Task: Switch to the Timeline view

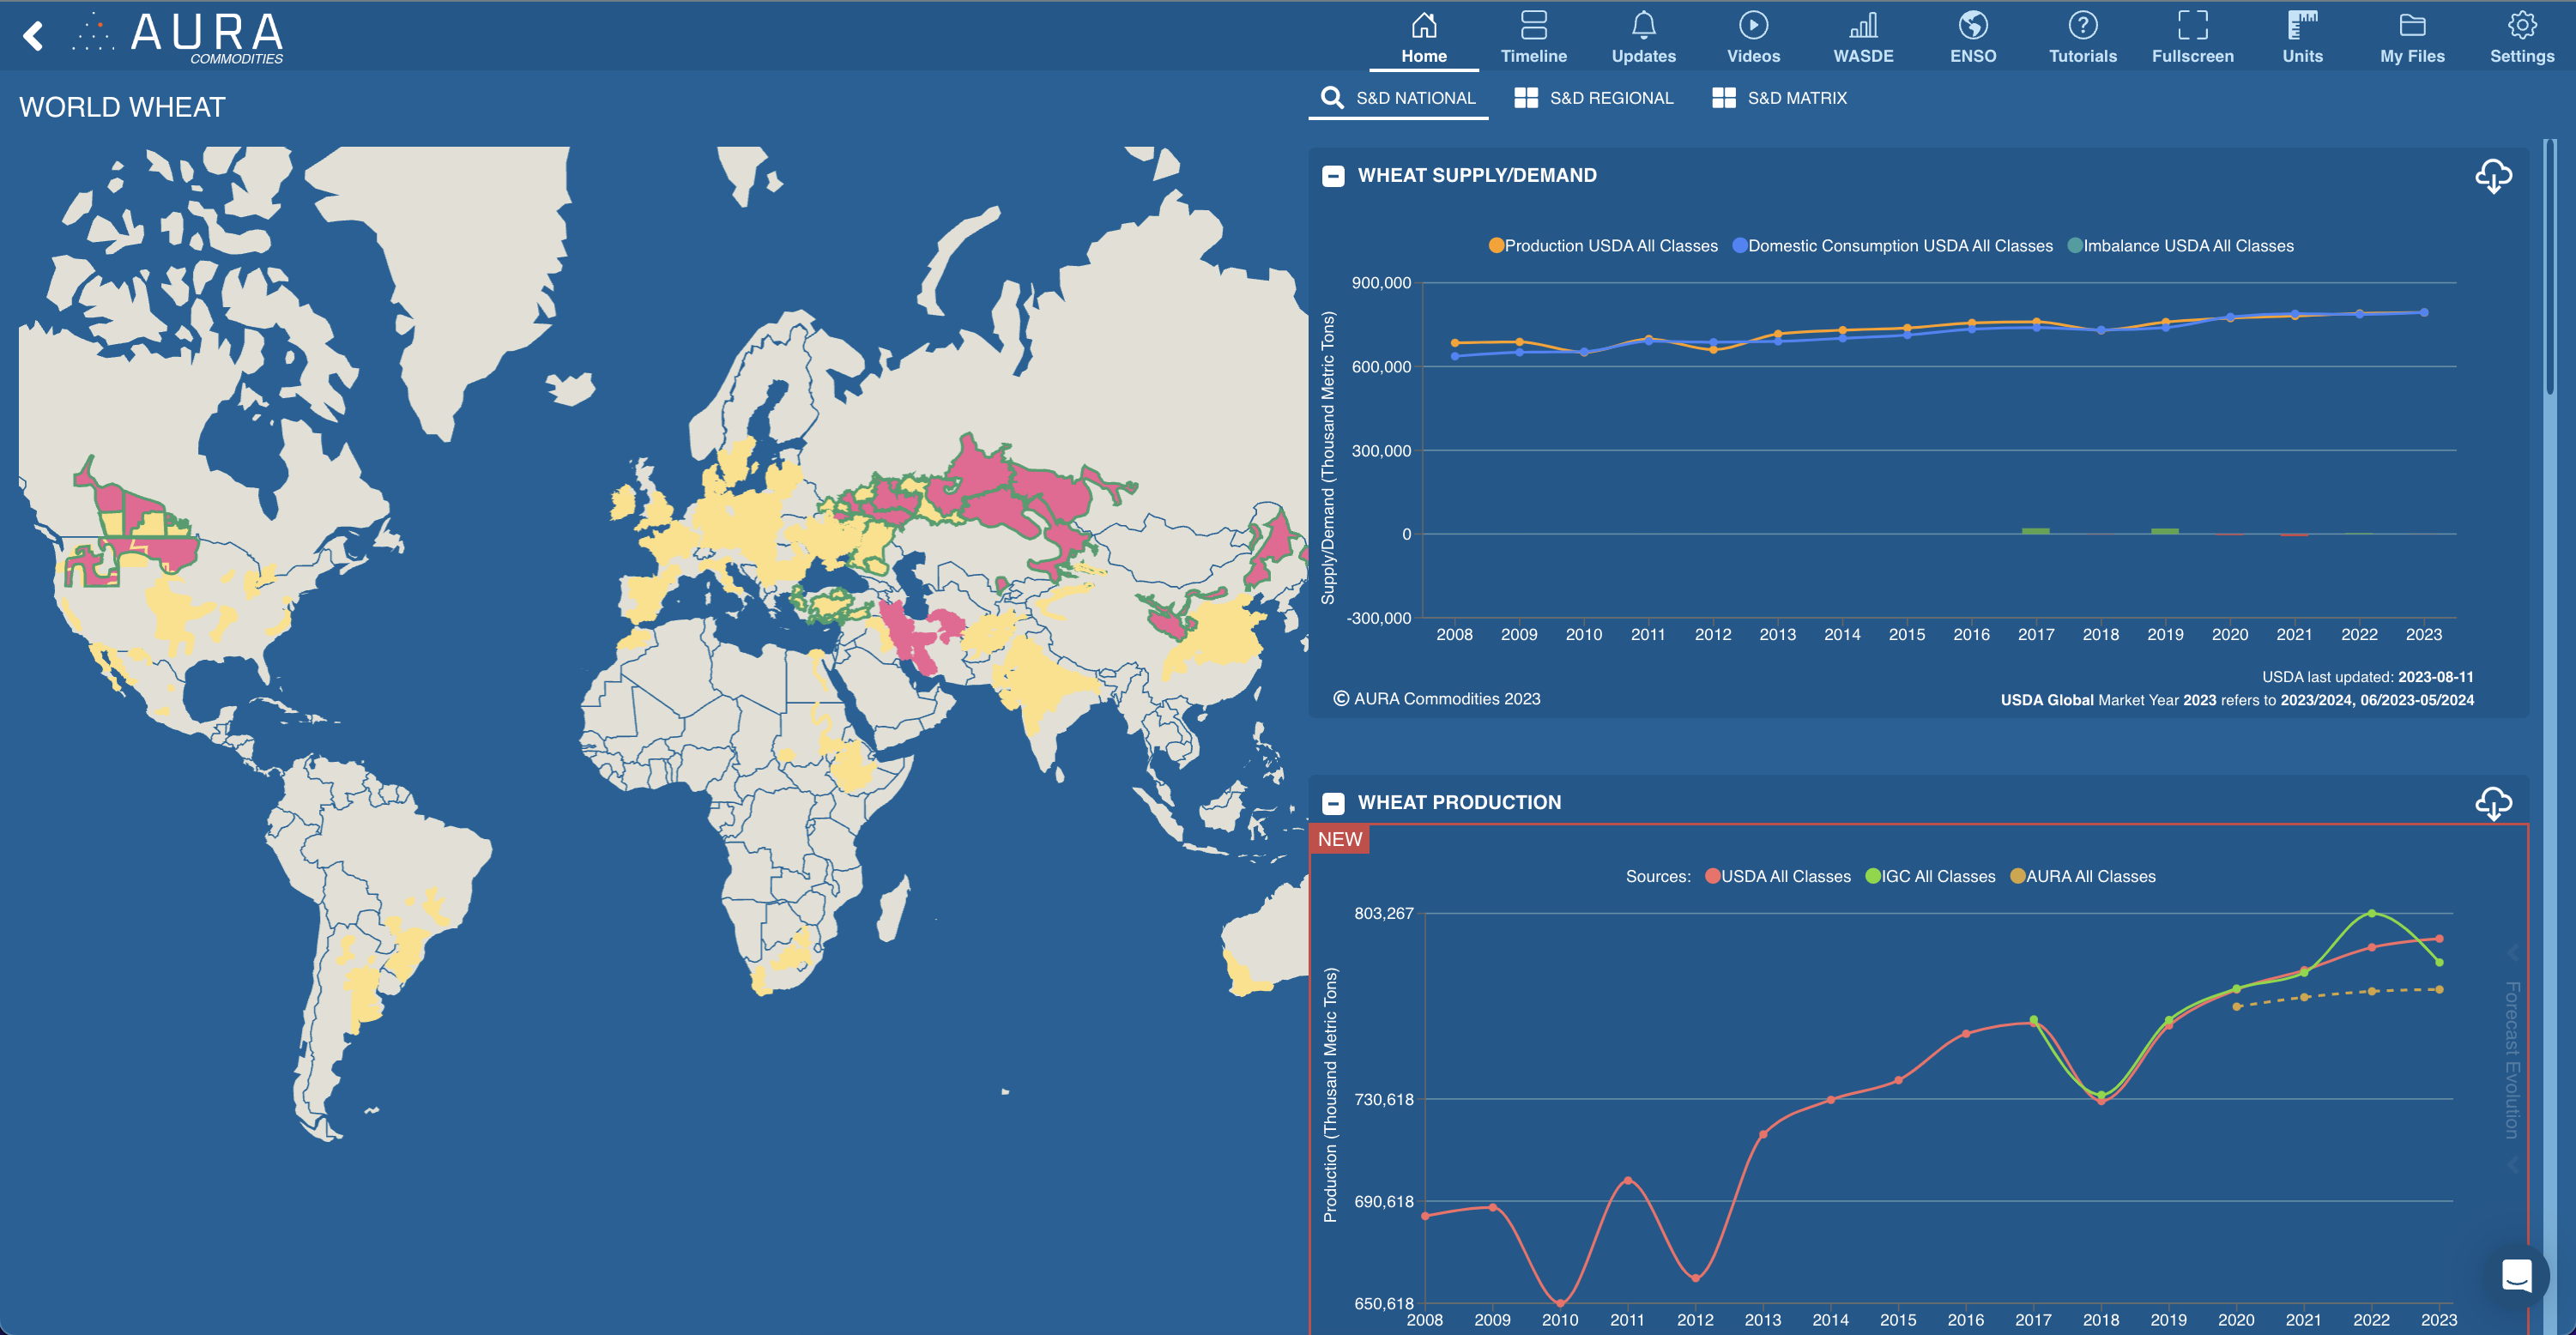Action: coord(1533,36)
